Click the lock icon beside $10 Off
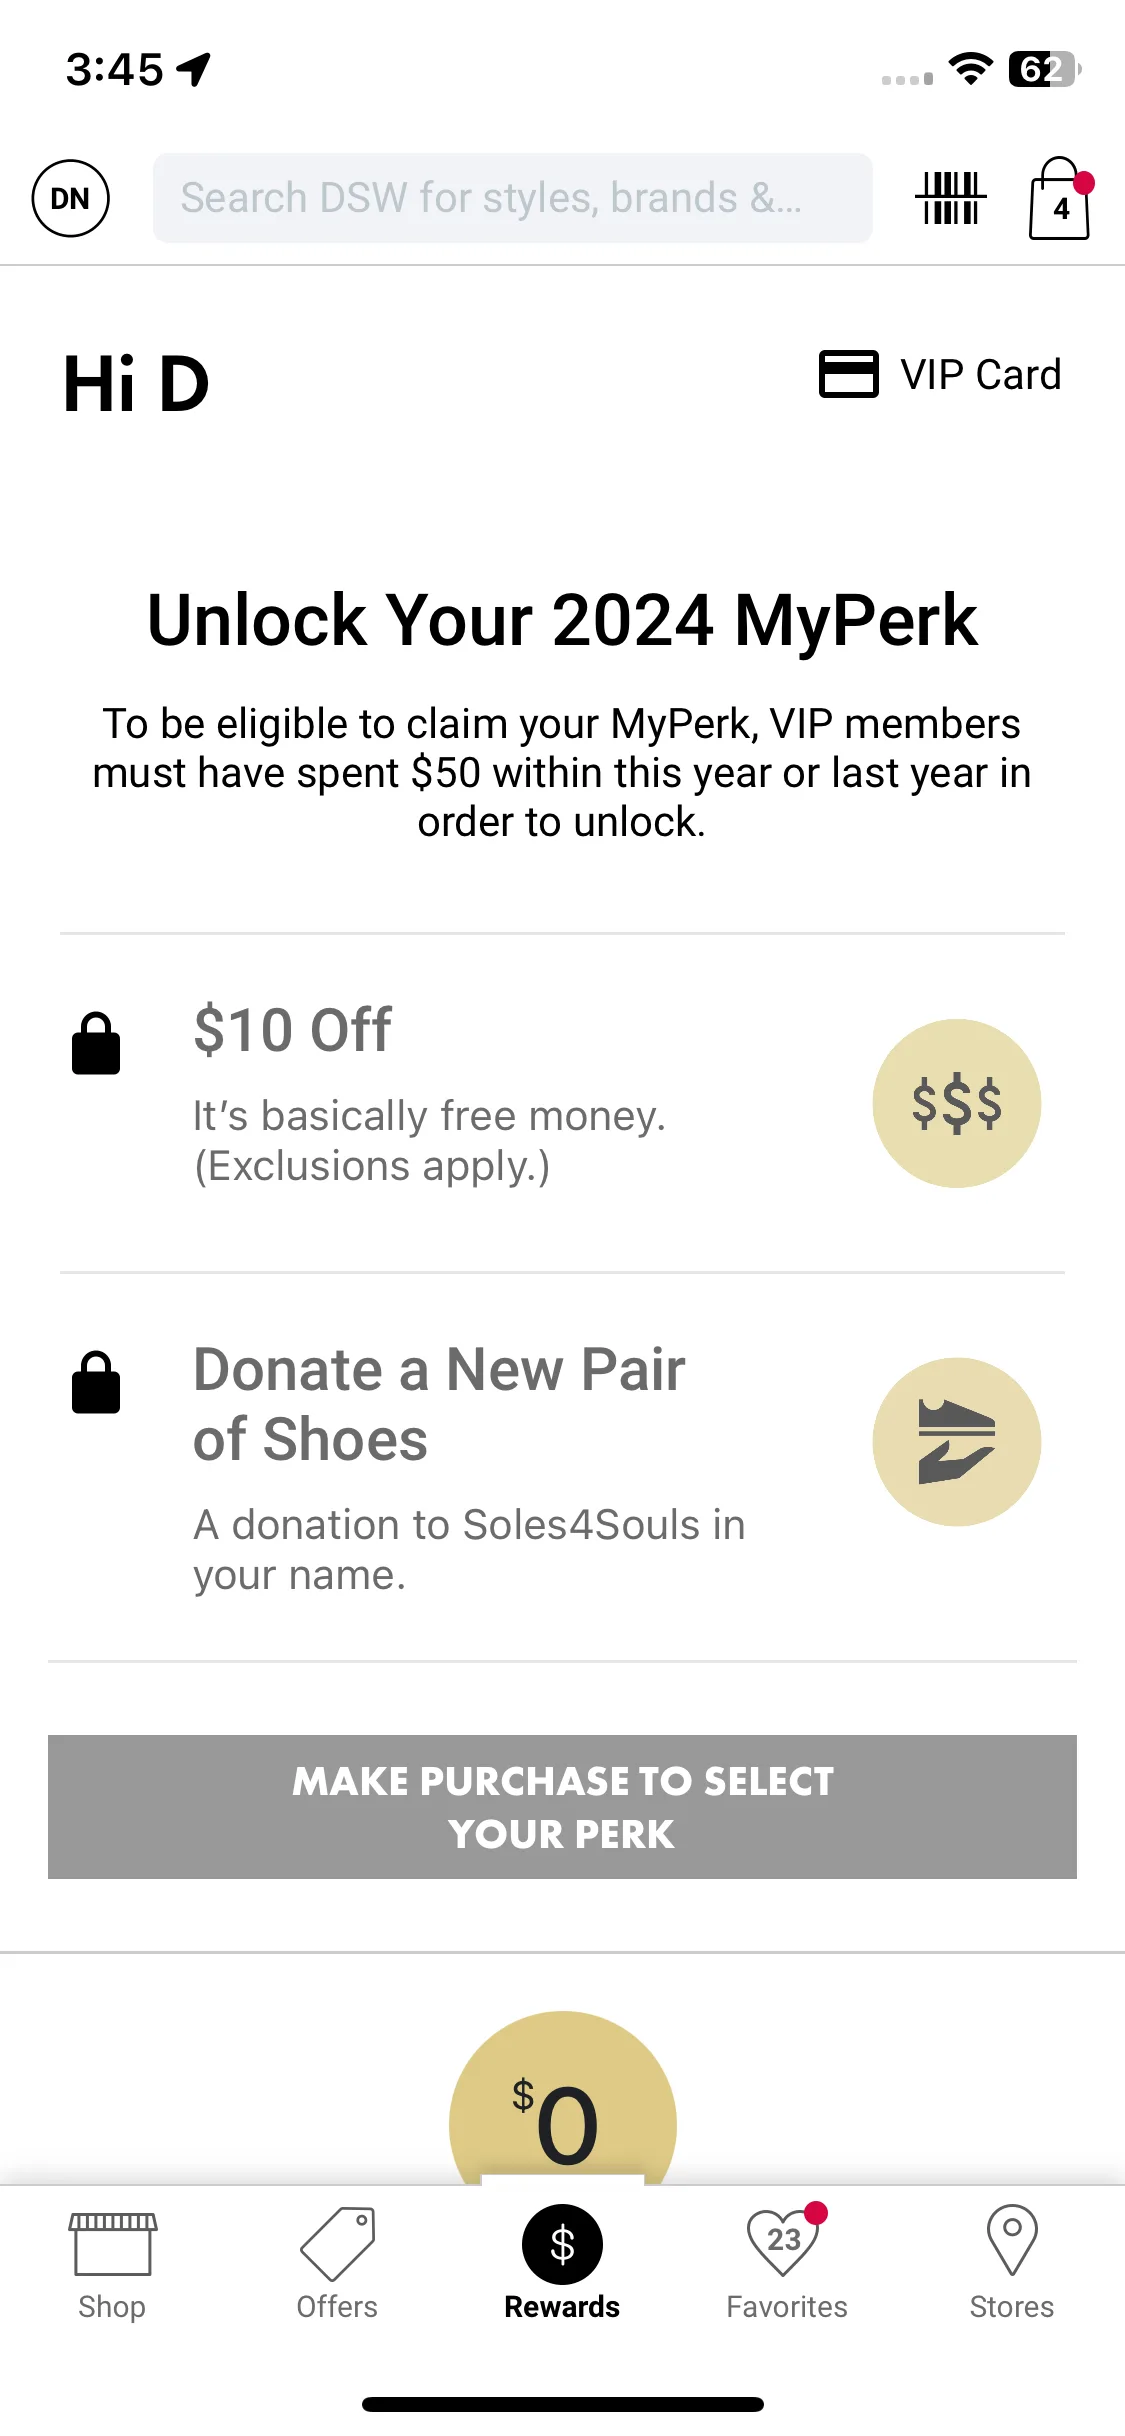The image size is (1125, 2436). pyautogui.click(x=96, y=1043)
